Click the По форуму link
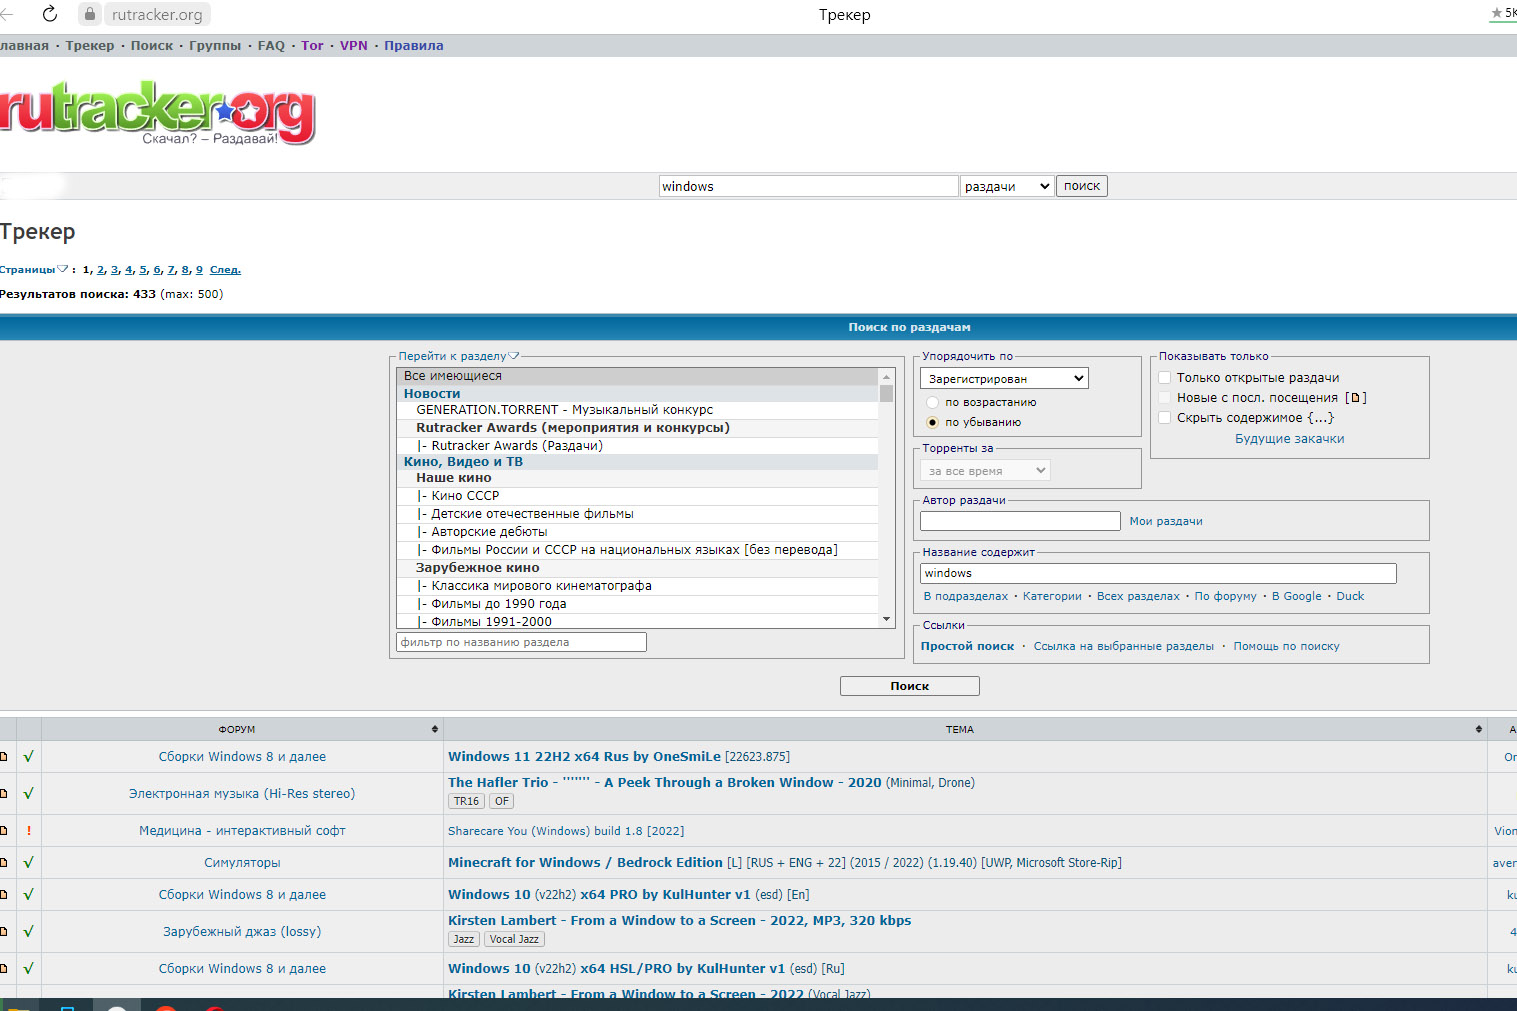 coord(1225,596)
